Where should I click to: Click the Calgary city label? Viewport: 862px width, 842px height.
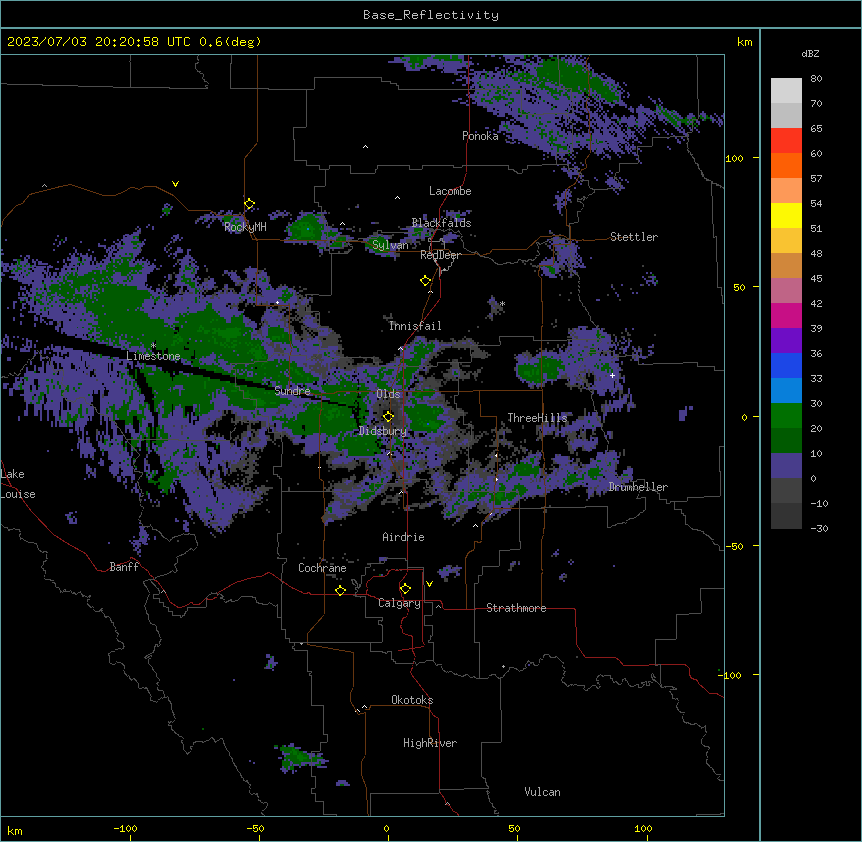[399, 603]
